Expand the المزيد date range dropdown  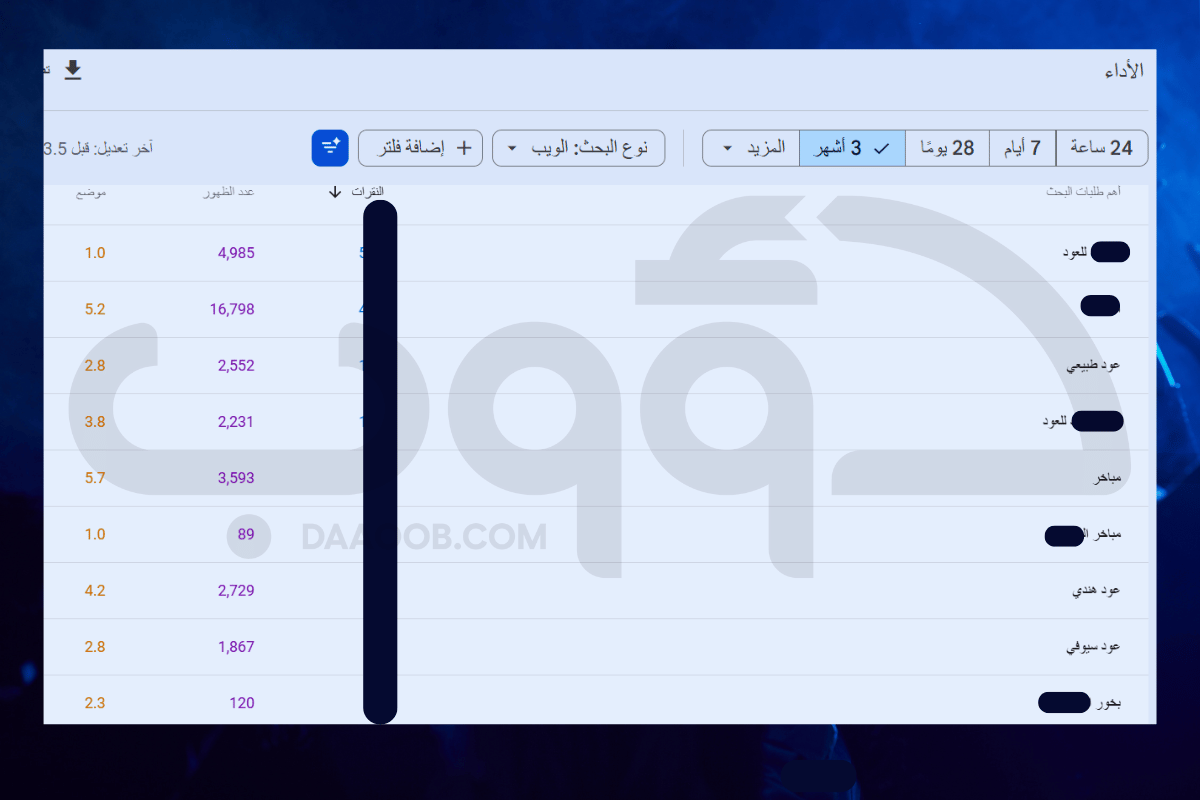751,148
